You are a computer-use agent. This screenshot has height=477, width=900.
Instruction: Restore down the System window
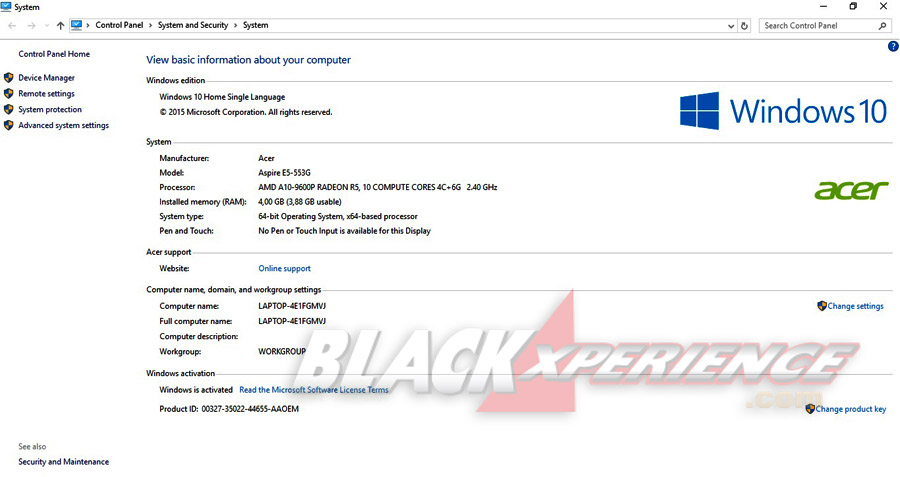pos(854,6)
